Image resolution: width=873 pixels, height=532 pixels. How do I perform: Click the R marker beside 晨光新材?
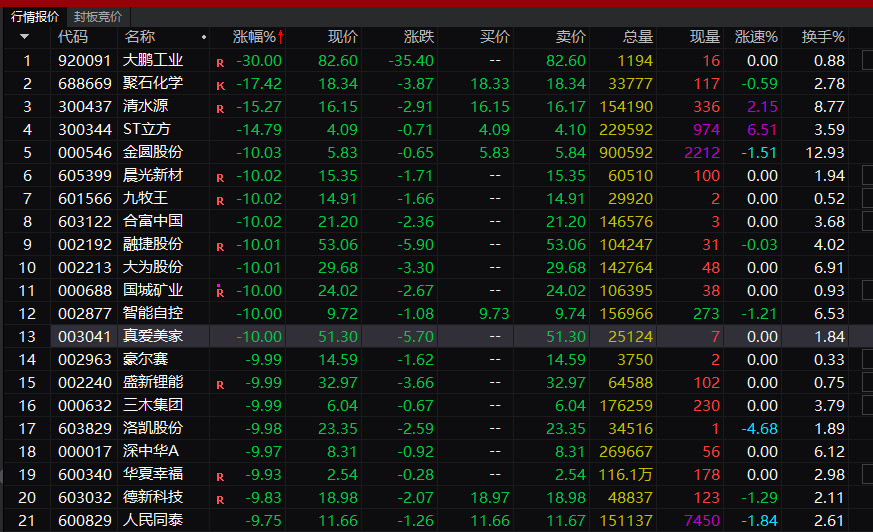click(220, 178)
